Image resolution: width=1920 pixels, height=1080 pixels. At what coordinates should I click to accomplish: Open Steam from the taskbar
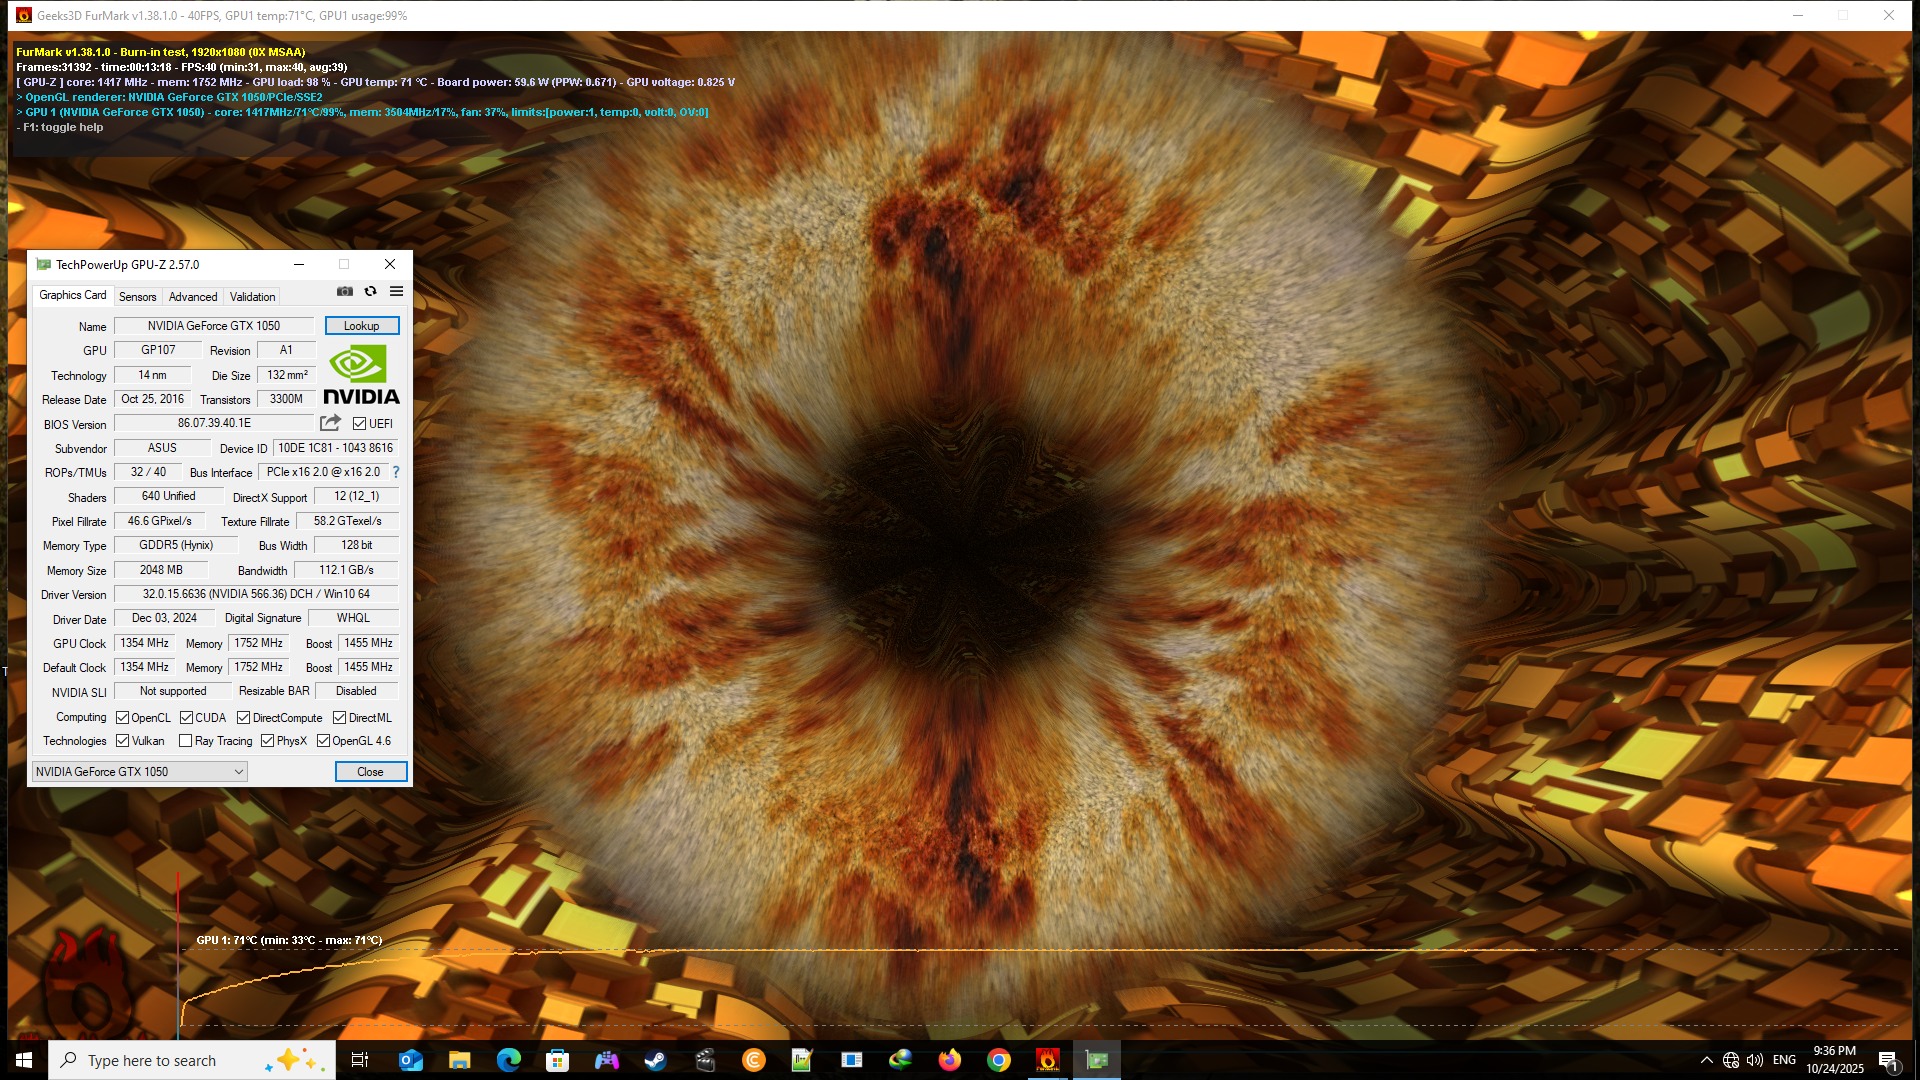click(x=655, y=1060)
